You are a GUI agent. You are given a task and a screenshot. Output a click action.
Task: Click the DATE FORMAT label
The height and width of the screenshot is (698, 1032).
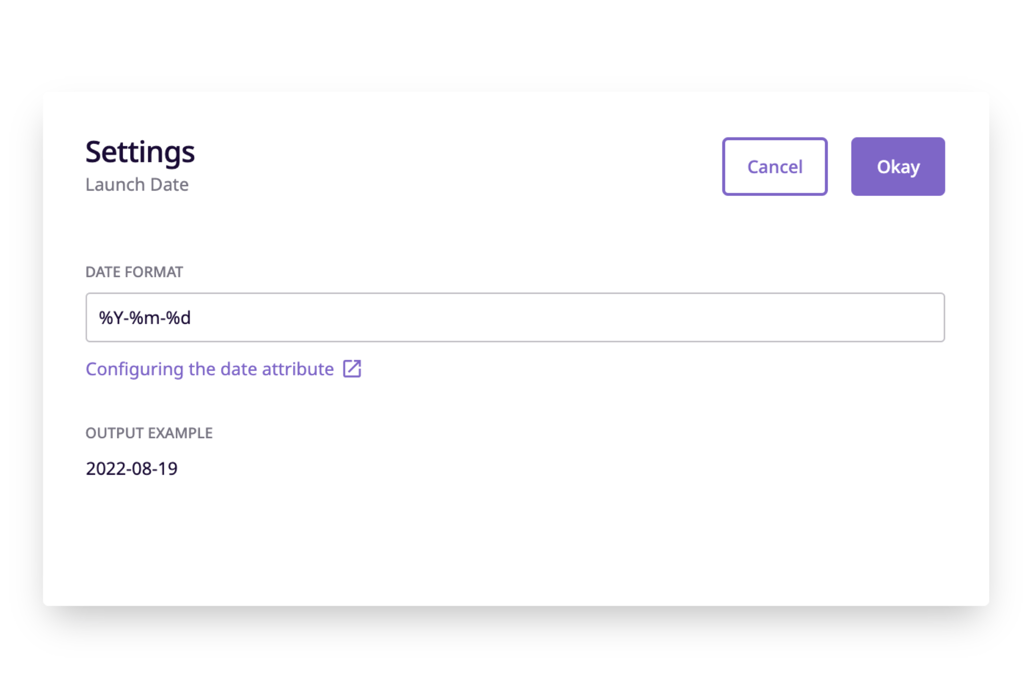[x=134, y=271]
